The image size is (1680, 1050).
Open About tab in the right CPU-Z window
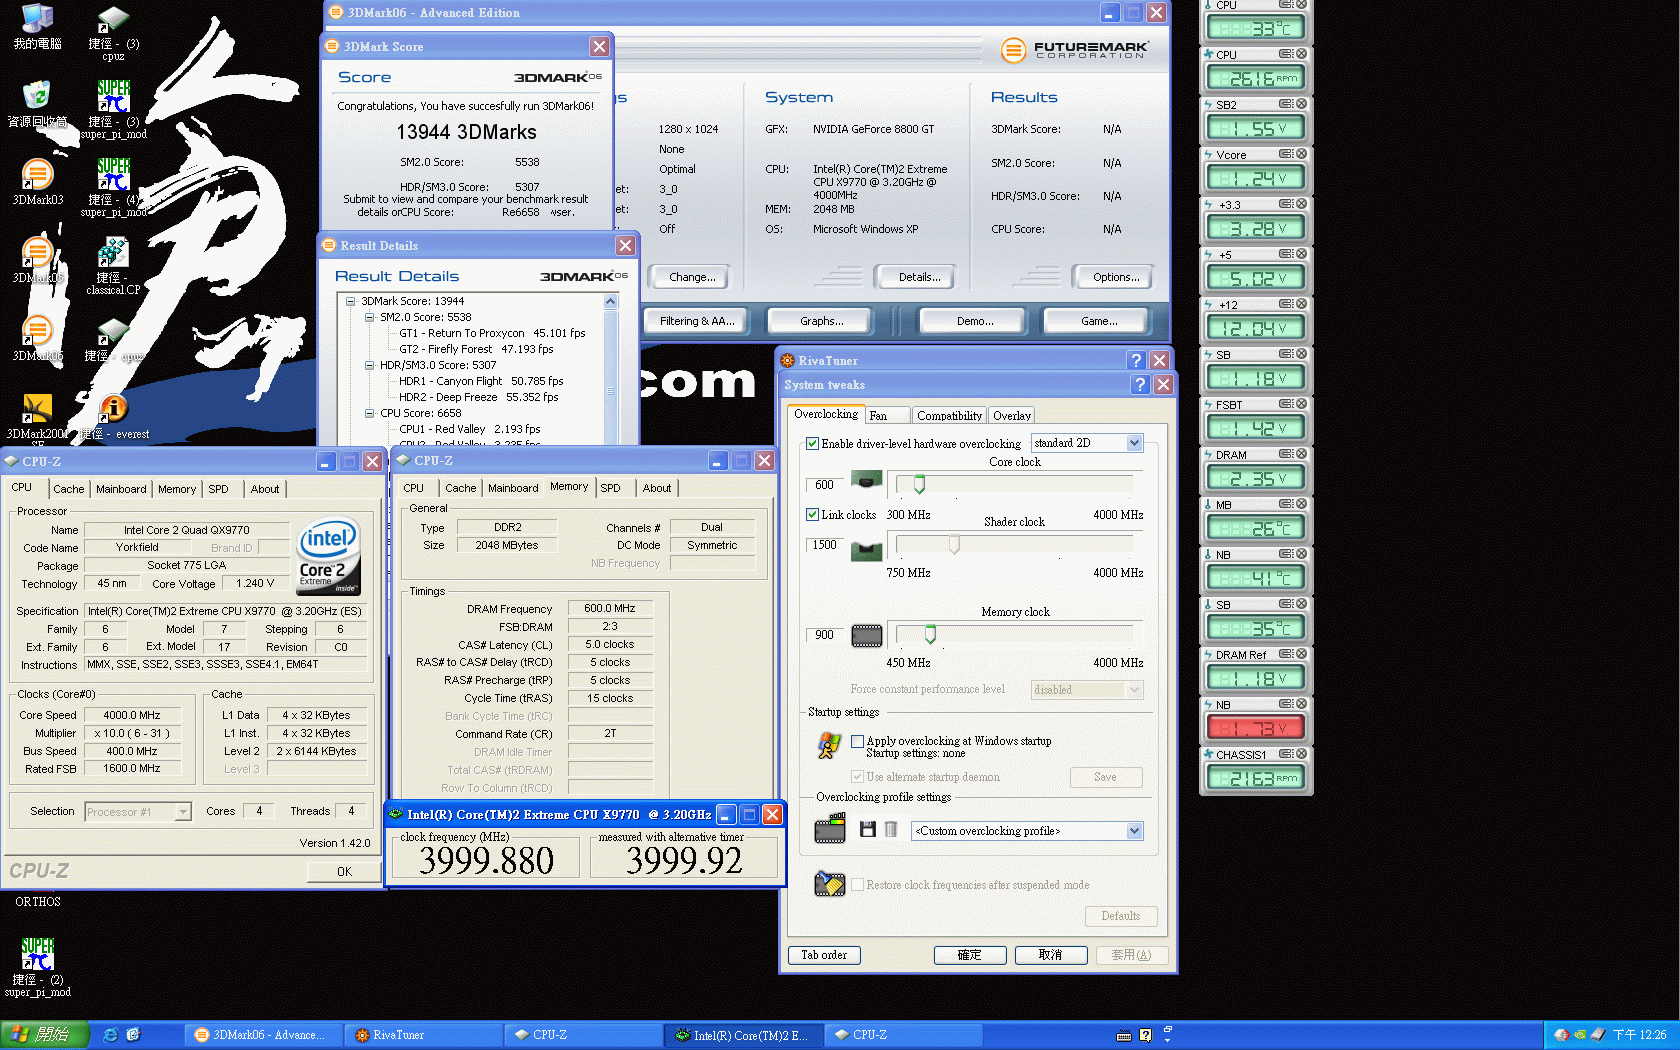pyautogui.click(x=657, y=488)
